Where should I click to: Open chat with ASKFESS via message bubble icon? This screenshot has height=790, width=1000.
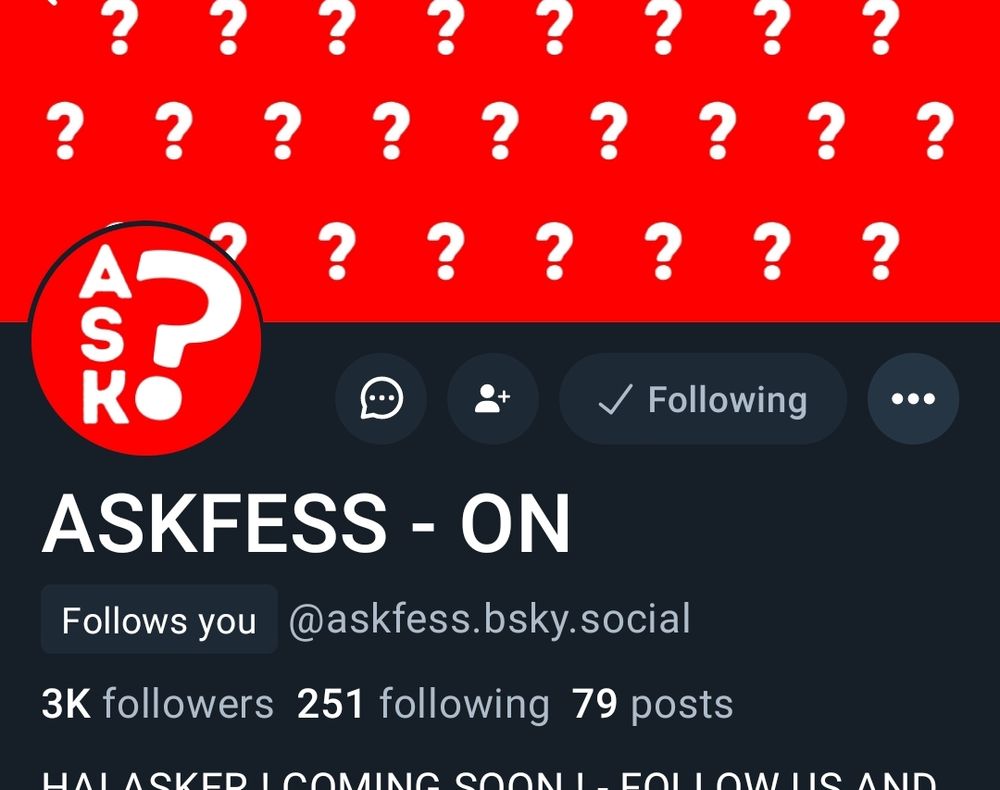click(x=381, y=399)
